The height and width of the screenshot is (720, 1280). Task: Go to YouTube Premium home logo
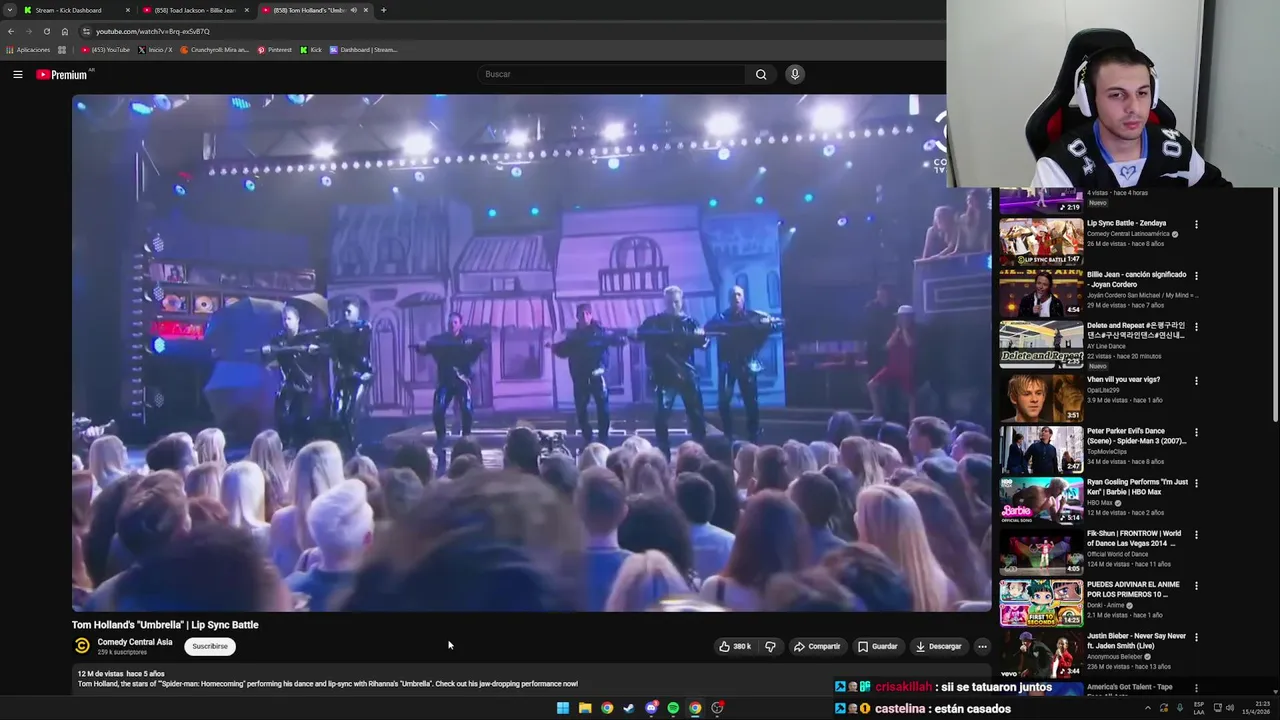[x=62, y=74]
